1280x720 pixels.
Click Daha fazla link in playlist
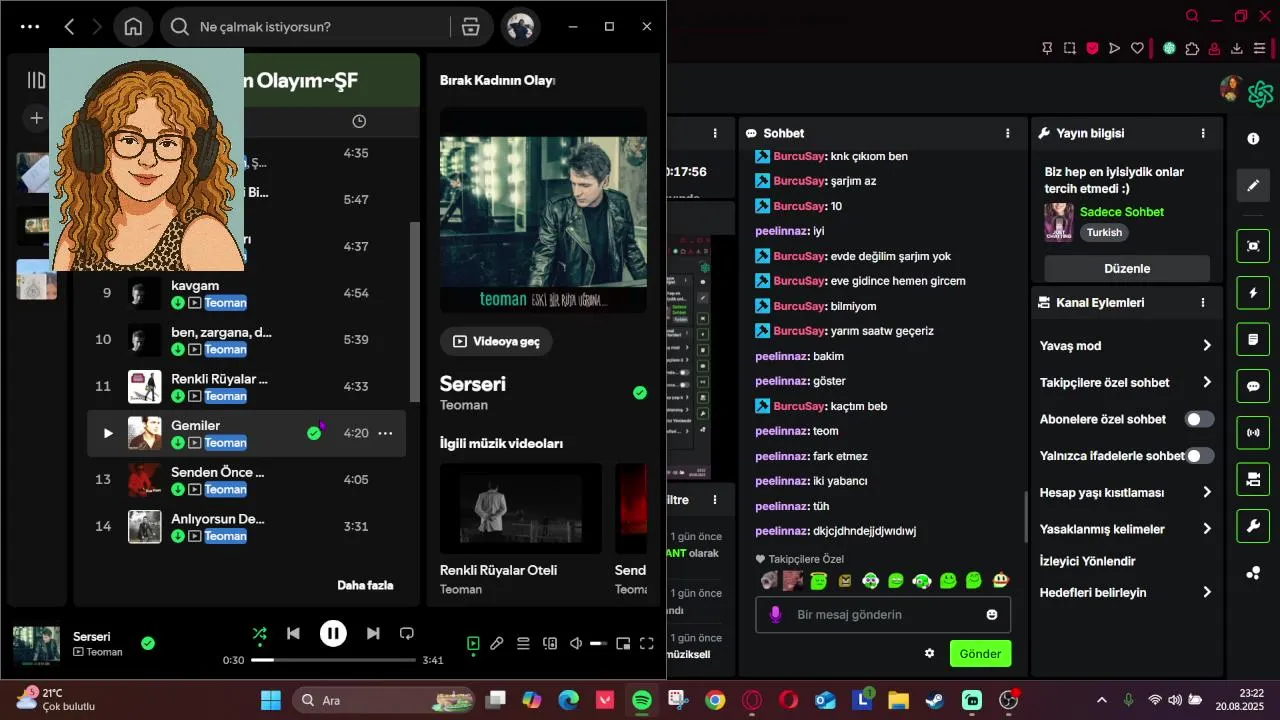tap(365, 585)
